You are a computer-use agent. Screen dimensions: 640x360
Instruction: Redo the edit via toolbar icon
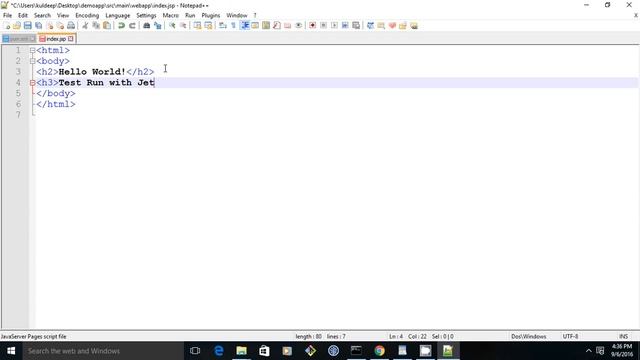coord(132,26)
